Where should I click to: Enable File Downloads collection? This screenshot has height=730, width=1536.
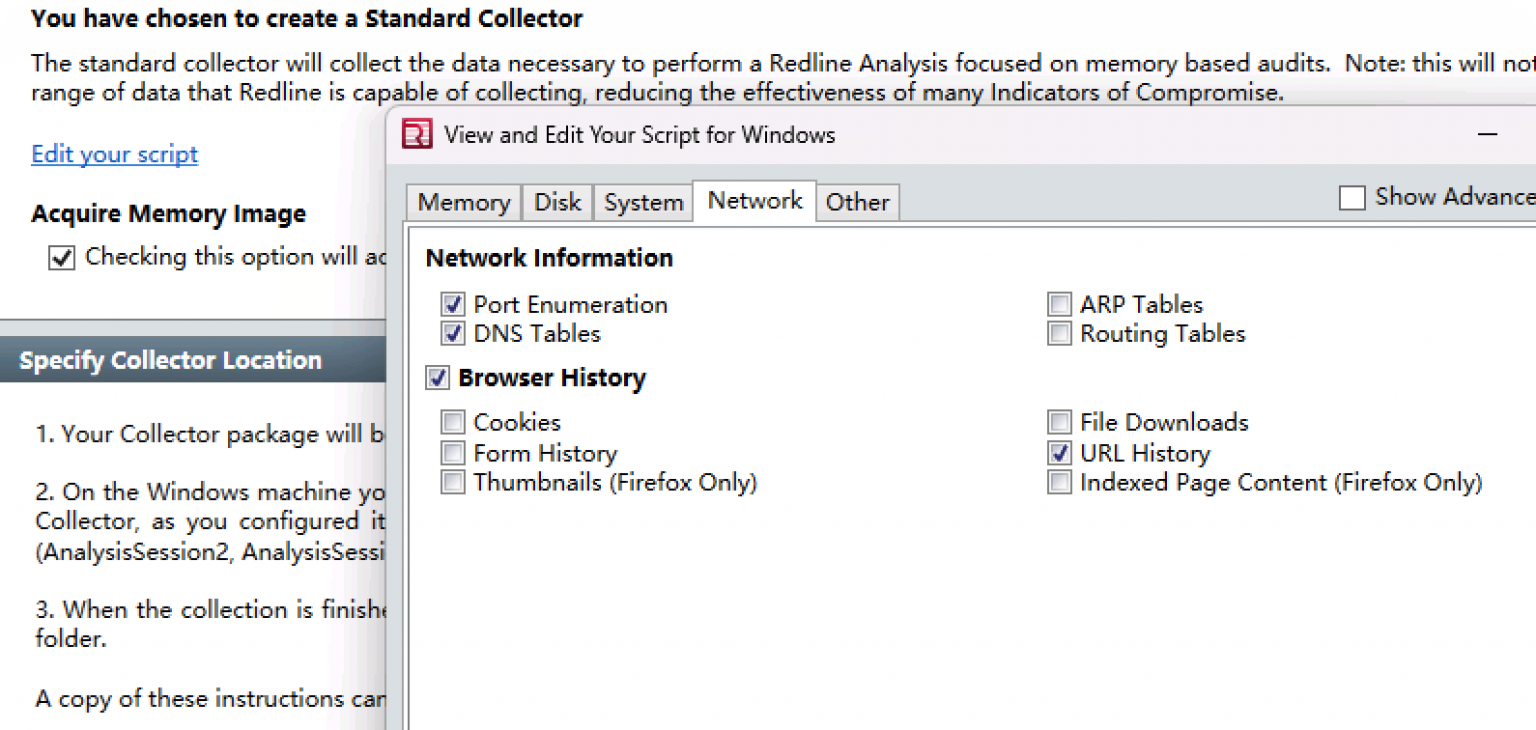(x=1059, y=421)
